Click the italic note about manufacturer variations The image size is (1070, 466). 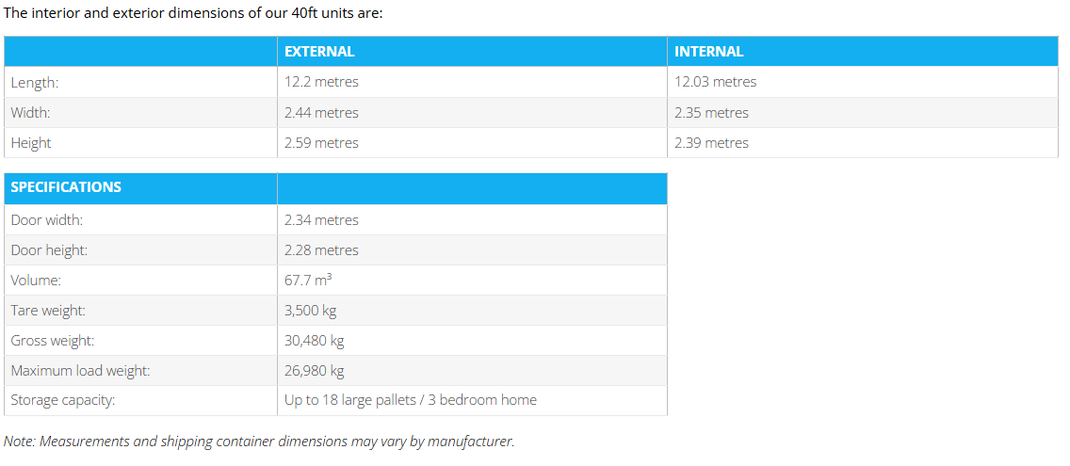[x=259, y=441]
